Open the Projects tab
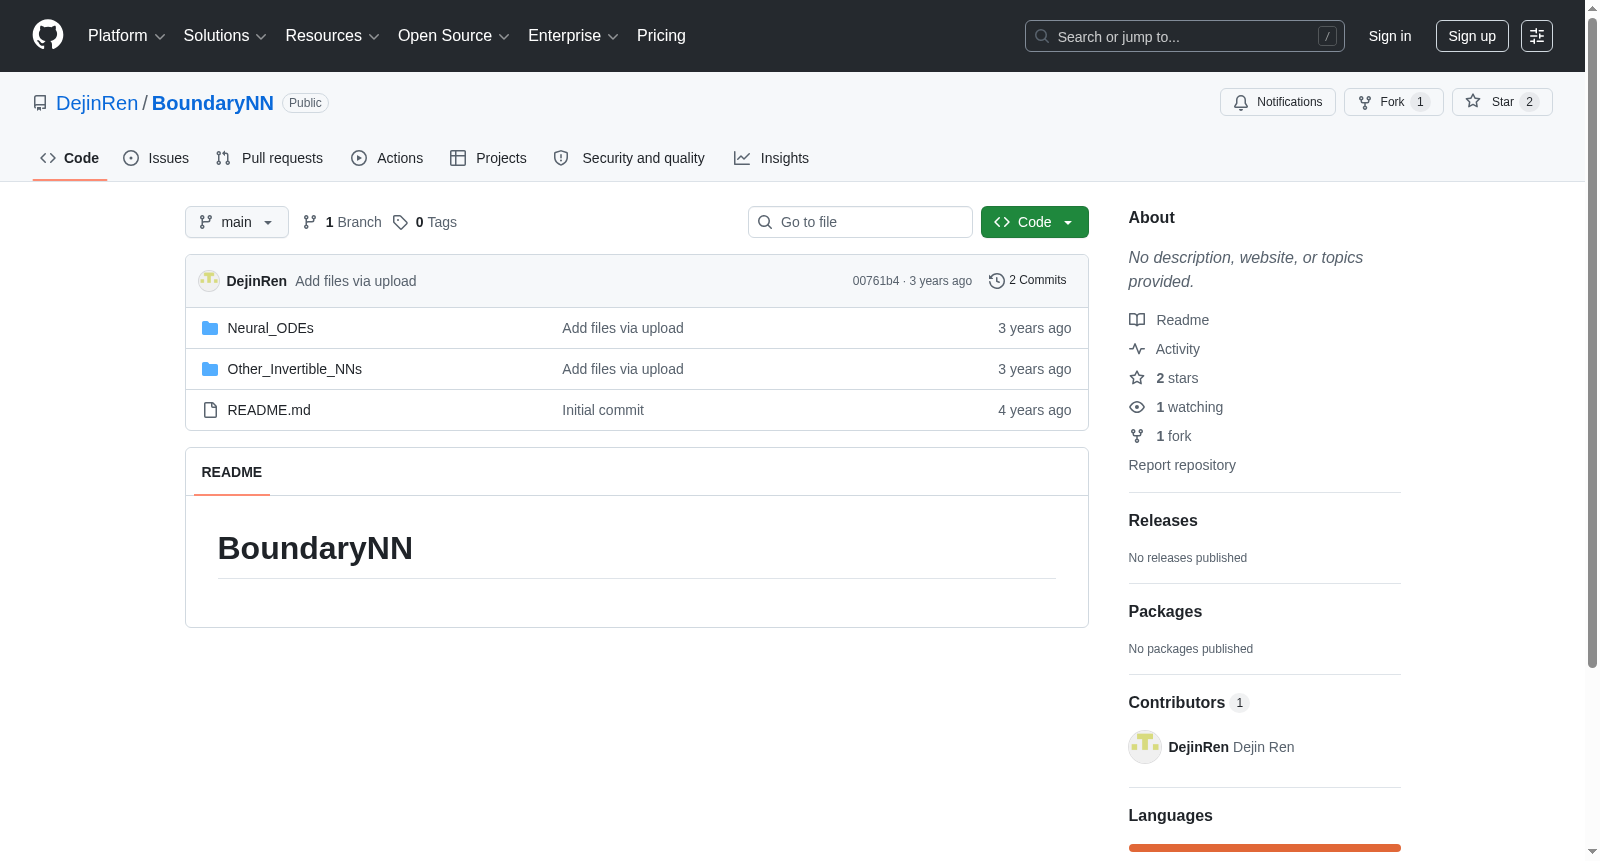1600x861 pixels. [488, 158]
